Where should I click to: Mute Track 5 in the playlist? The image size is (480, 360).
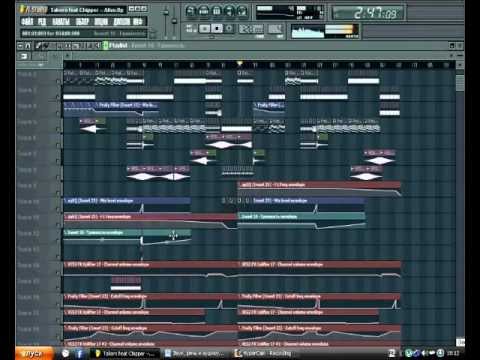click(x=59, y=129)
